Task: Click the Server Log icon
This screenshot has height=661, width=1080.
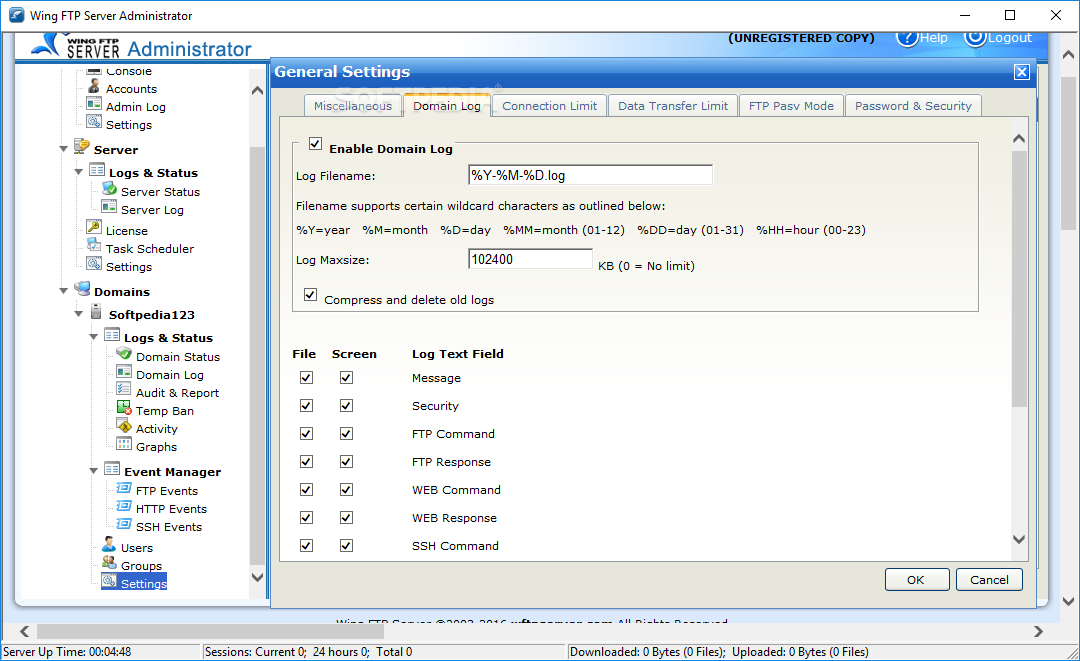Action: (109, 207)
